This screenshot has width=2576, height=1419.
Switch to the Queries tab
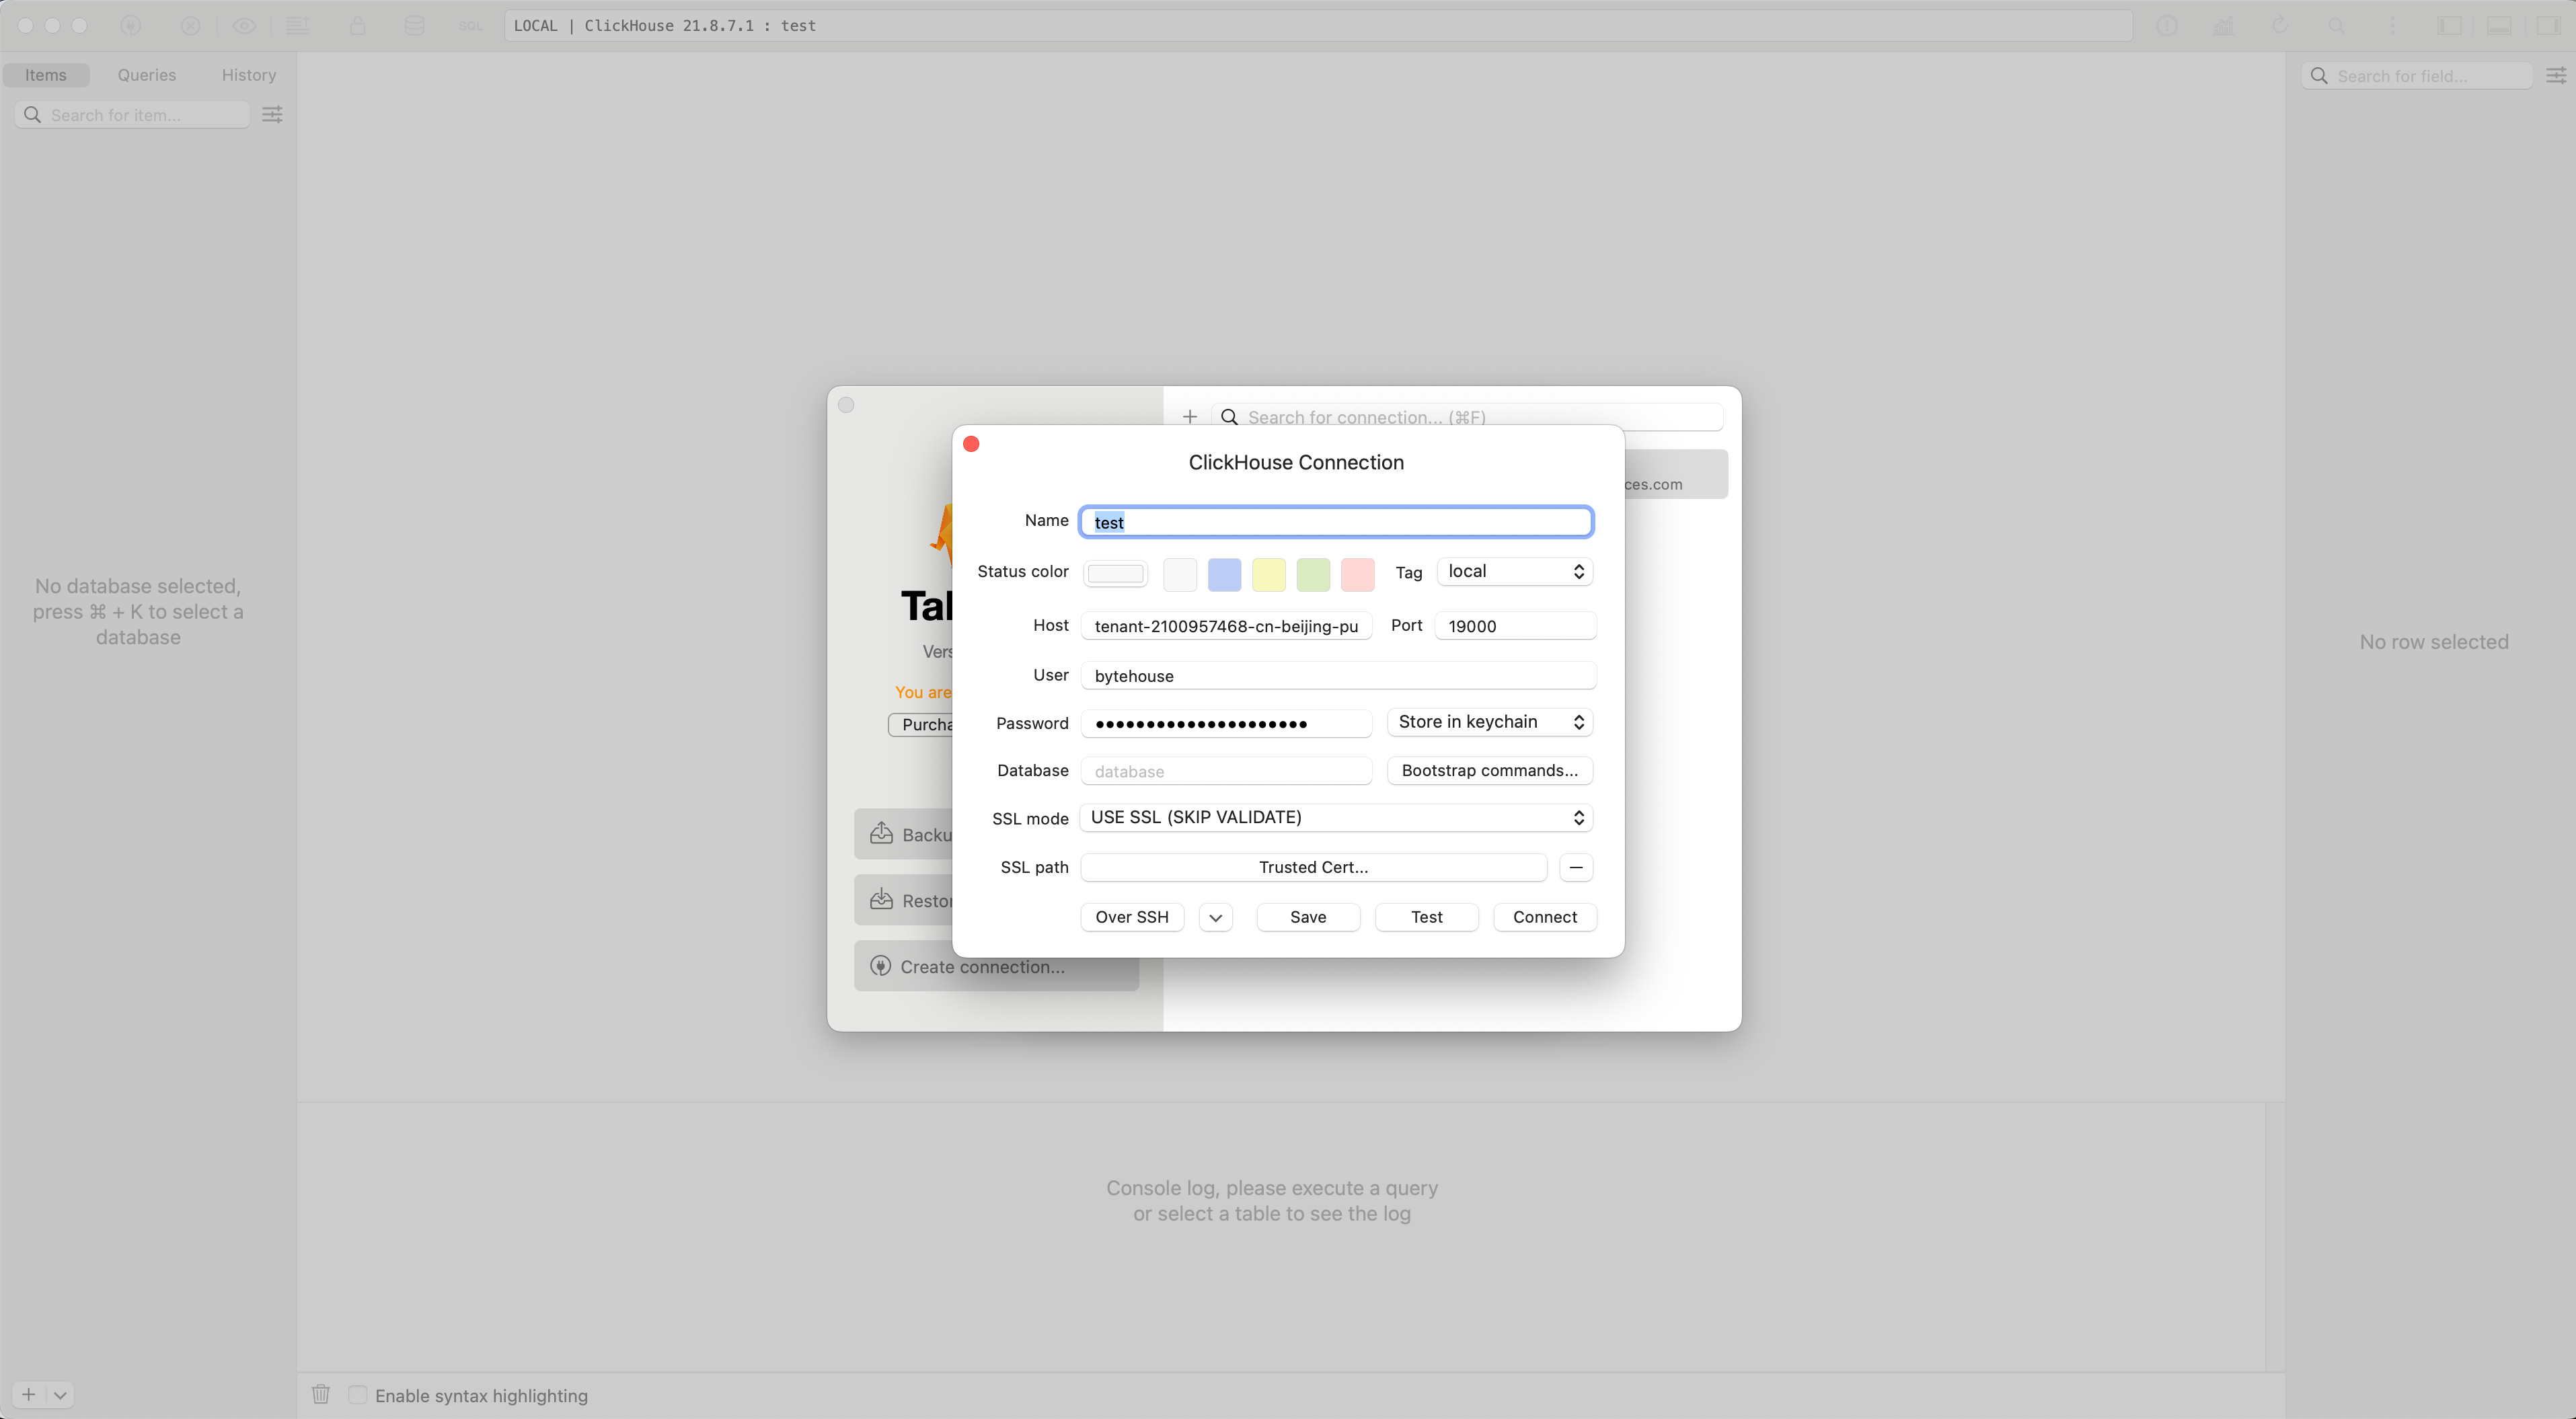[146, 75]
